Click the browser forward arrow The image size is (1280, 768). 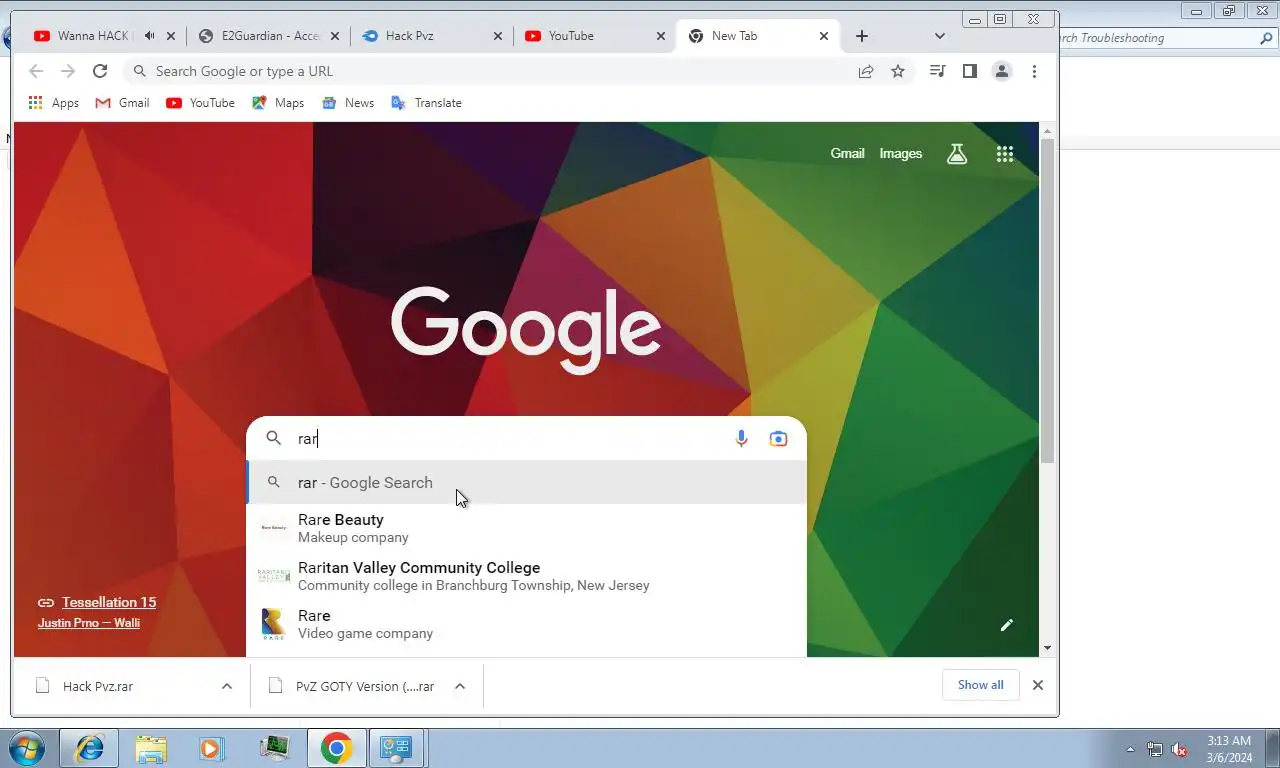click(68, 71)
